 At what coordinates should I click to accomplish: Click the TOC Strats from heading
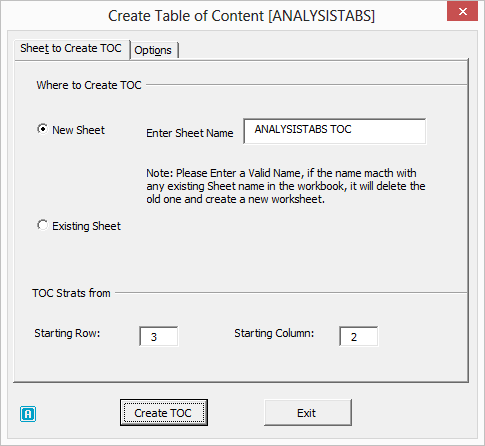click(x=71, y=293)
